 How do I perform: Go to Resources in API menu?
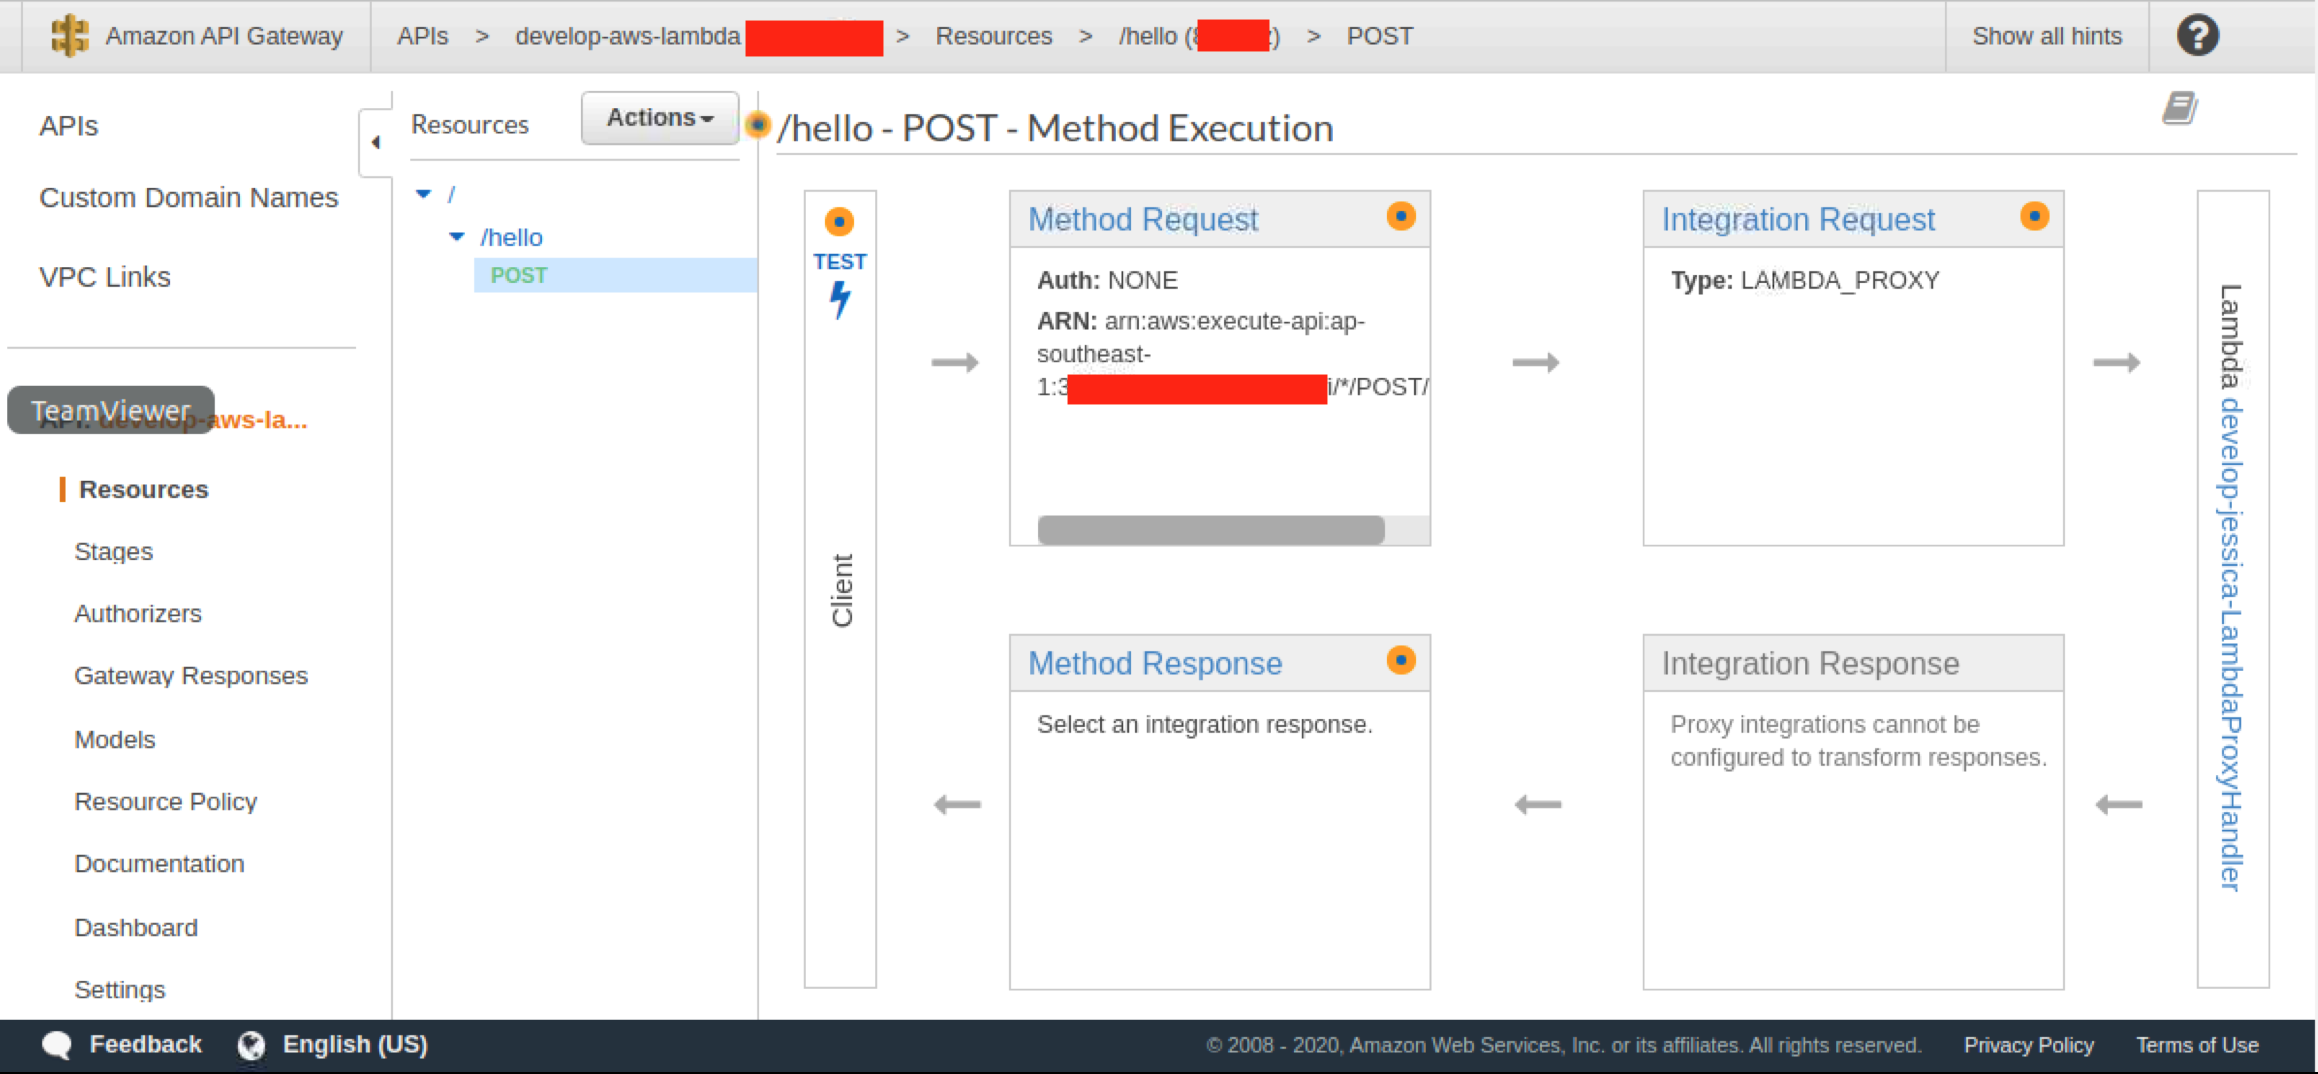(144, 489)
